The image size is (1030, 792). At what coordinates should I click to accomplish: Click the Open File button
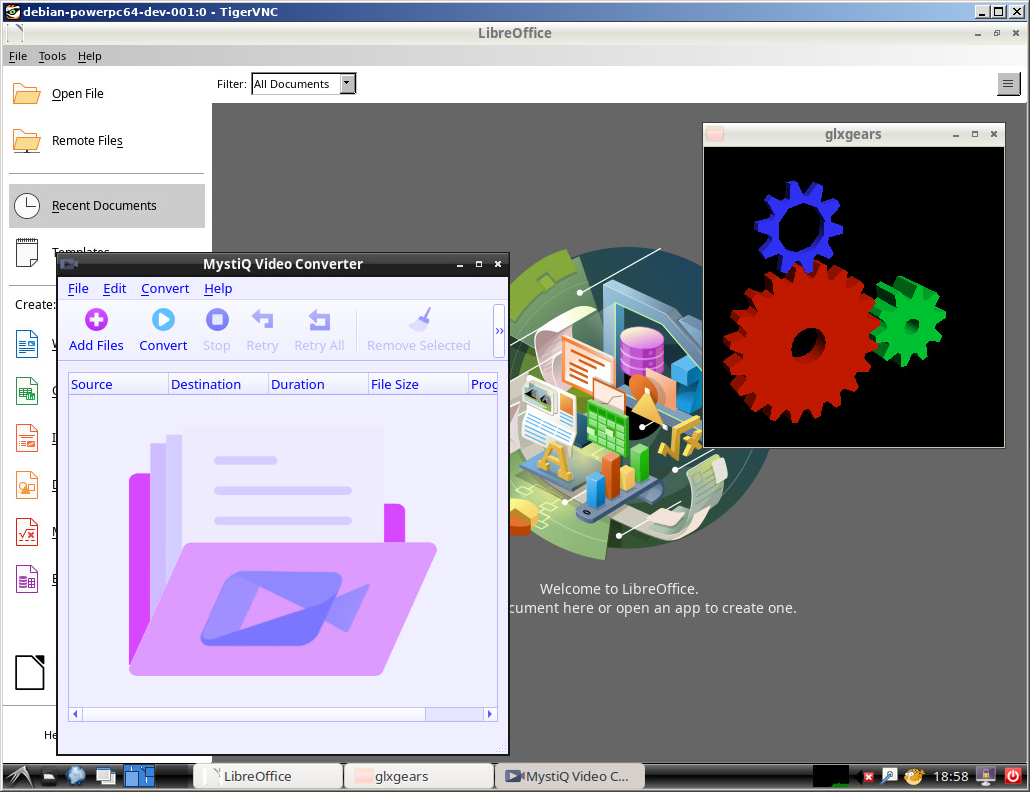tap(77, 94)
